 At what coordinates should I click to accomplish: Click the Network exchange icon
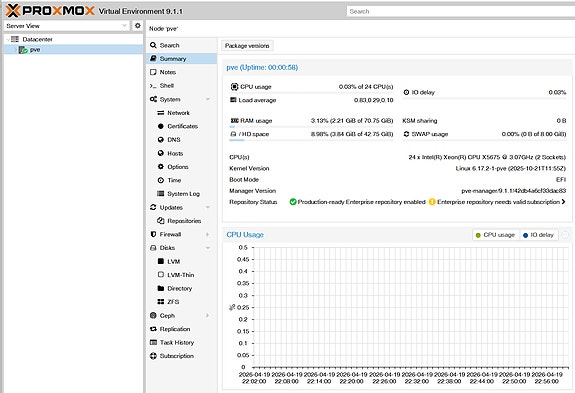pyautogui.click(x=161, y=113)
